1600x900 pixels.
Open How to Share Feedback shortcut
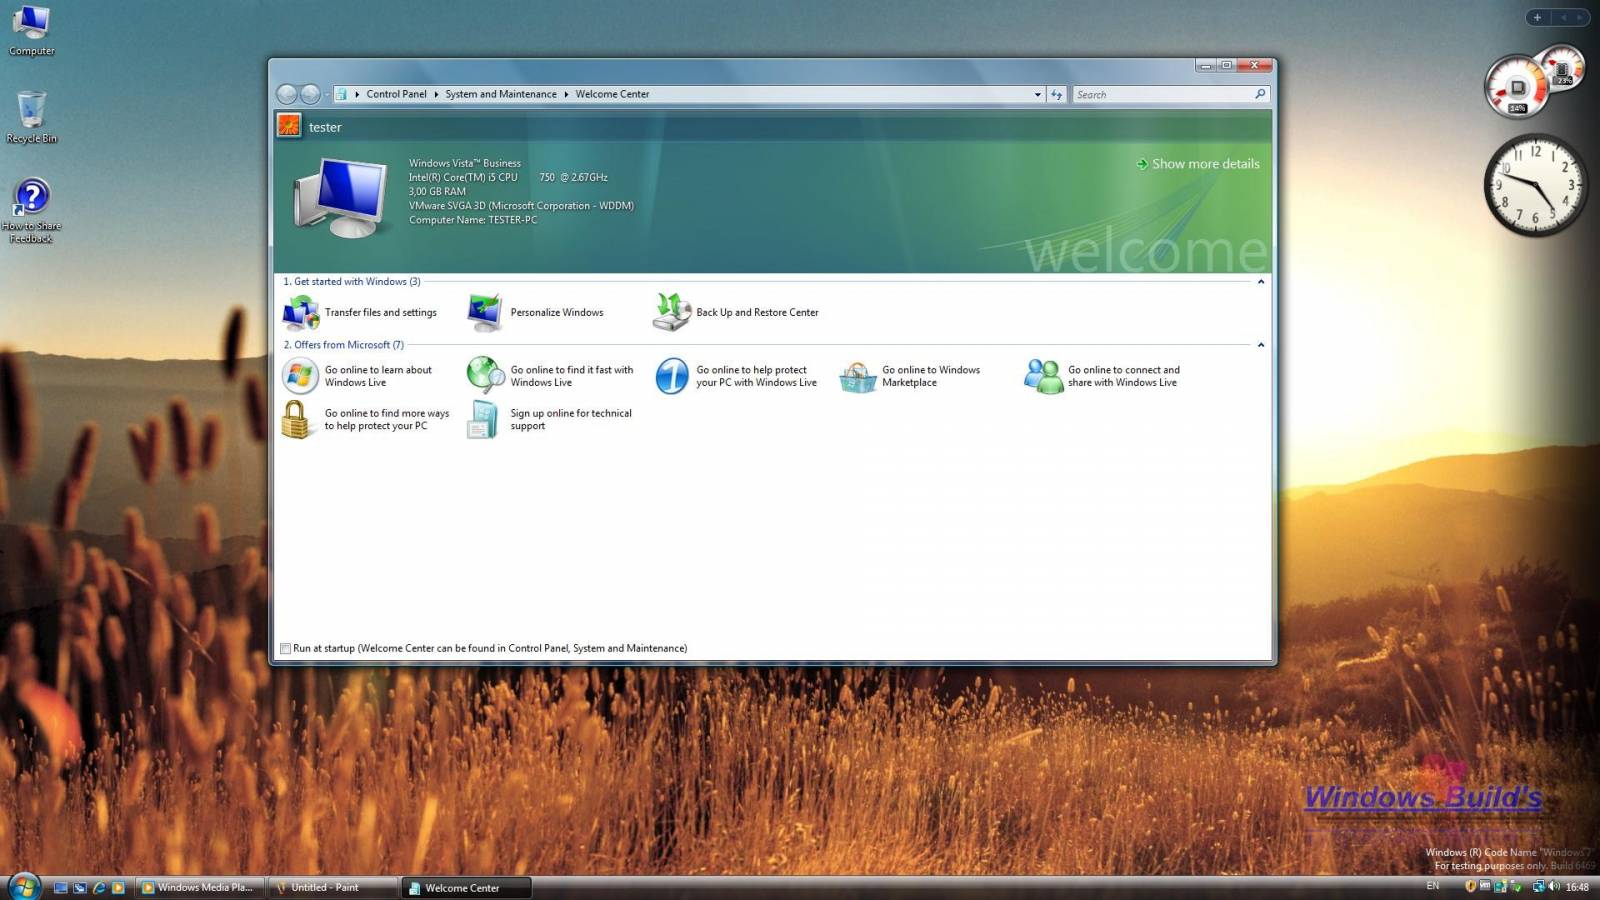pyautogui.click(x=31, y=210)
